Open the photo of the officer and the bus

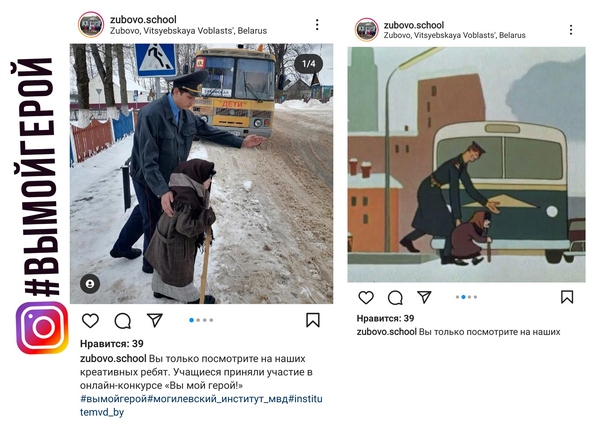tap(201, 173)
